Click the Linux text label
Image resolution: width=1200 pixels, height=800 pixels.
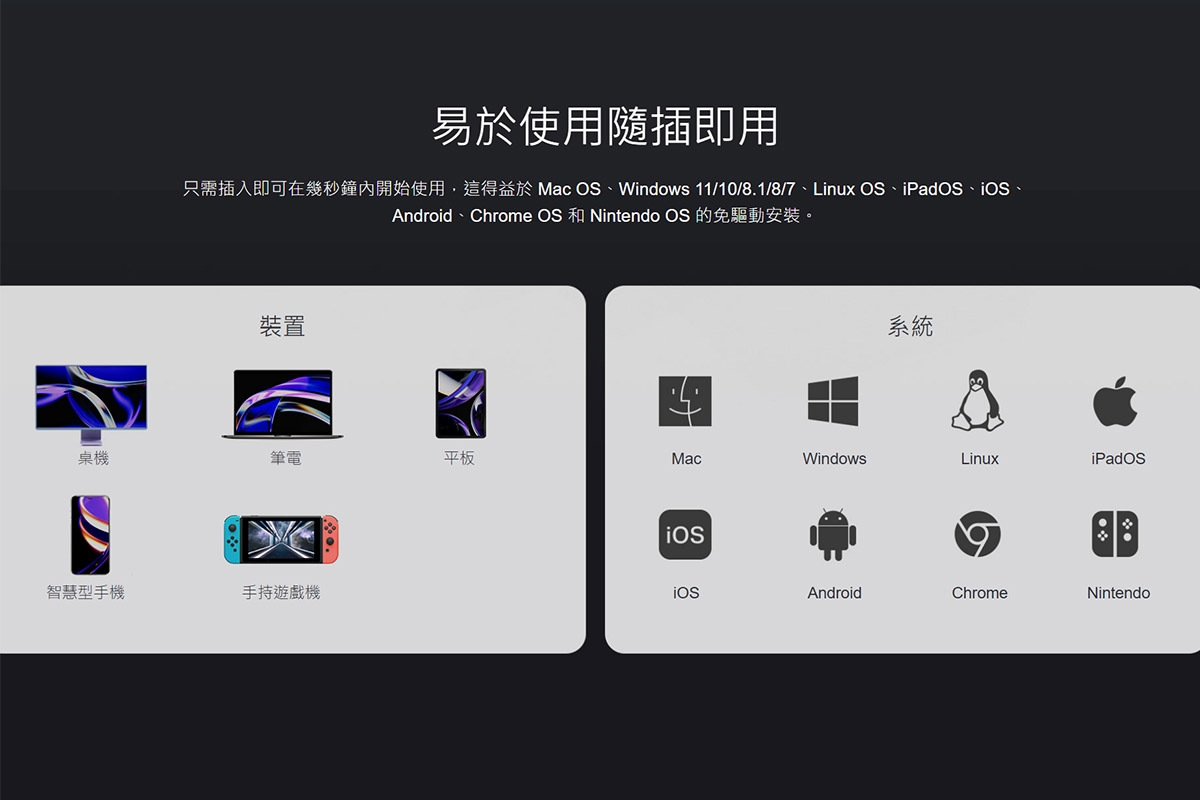(979, 459)
